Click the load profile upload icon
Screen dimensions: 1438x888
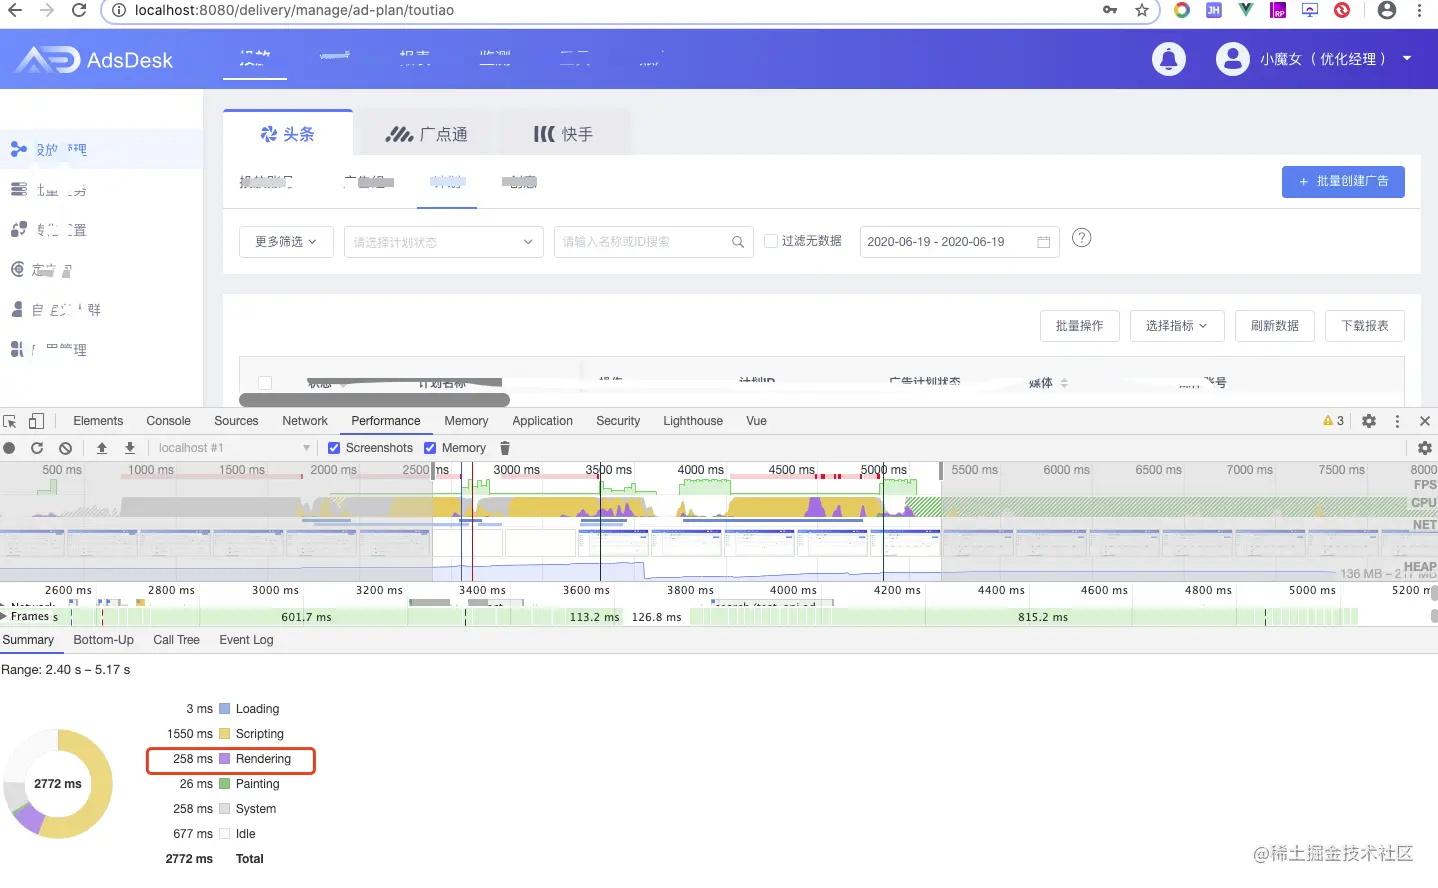tap(101, 448)
